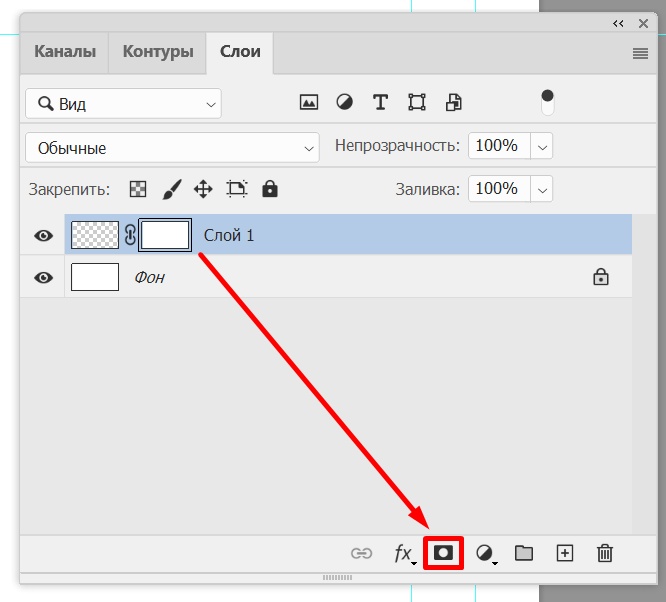666x602 pixels.
Task: Filter layers by adjustment layers icon
Action: tap(344, 102)
